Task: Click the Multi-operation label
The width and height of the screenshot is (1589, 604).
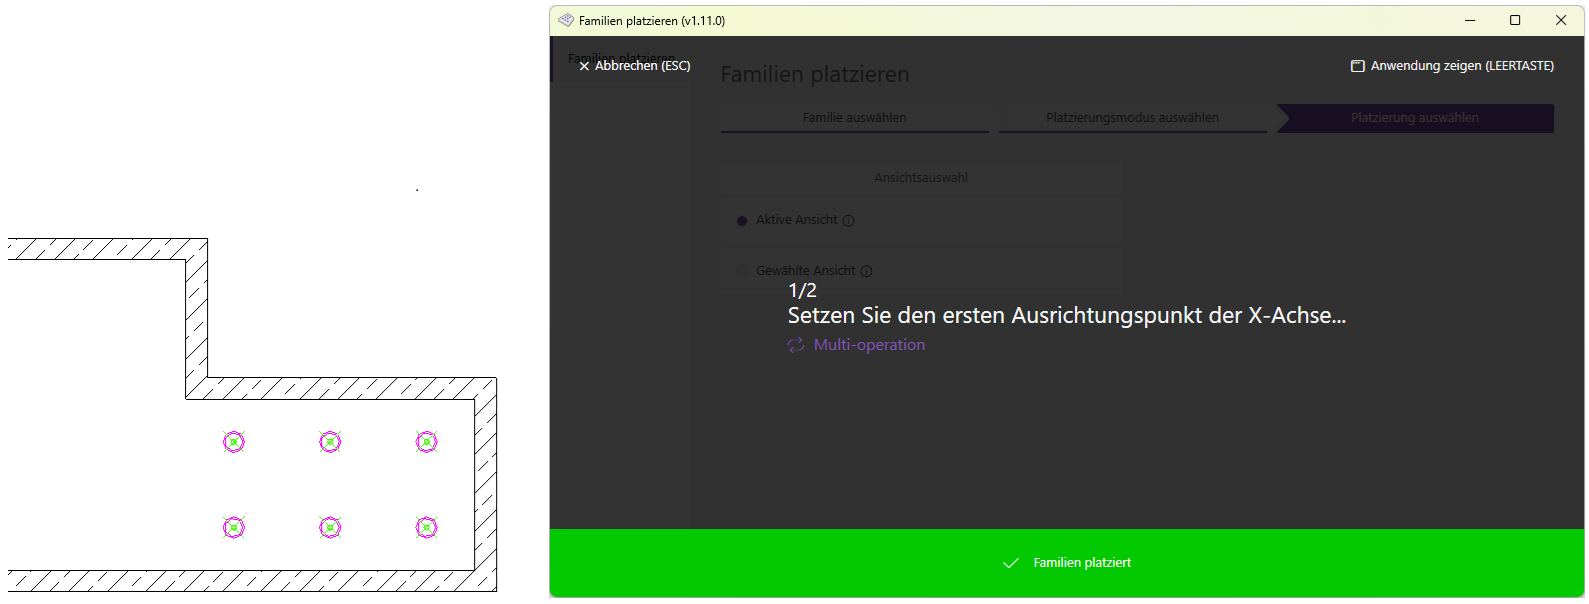Action: coord(869,345)
